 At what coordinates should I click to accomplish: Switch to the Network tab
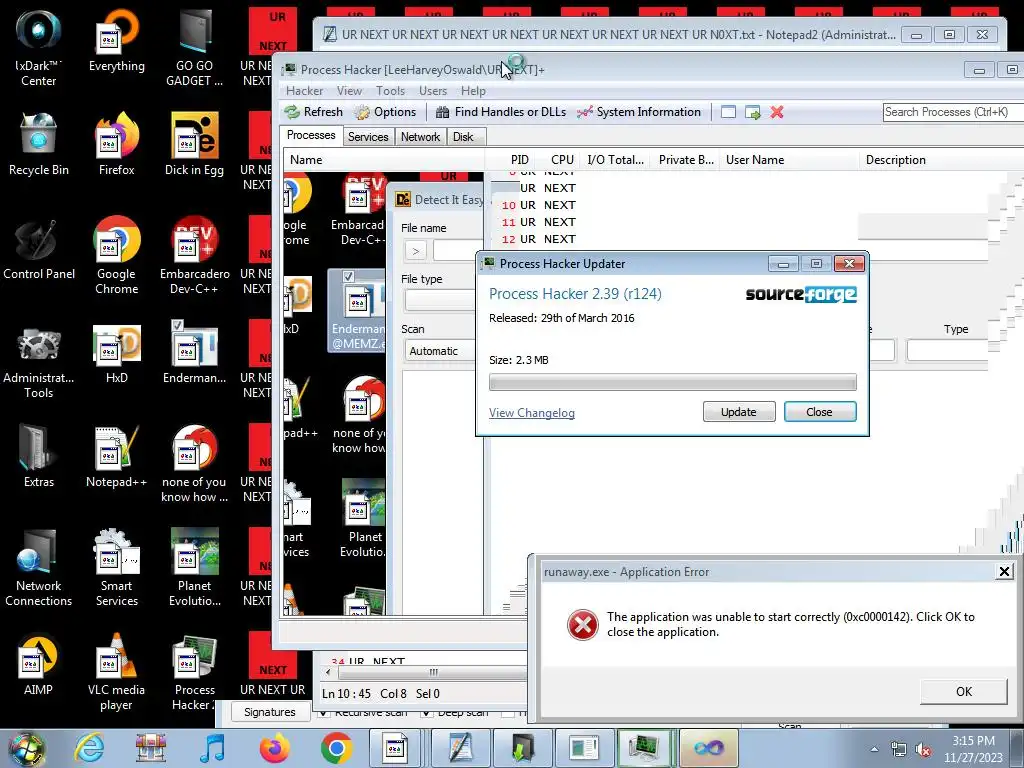tap(421, 136)
